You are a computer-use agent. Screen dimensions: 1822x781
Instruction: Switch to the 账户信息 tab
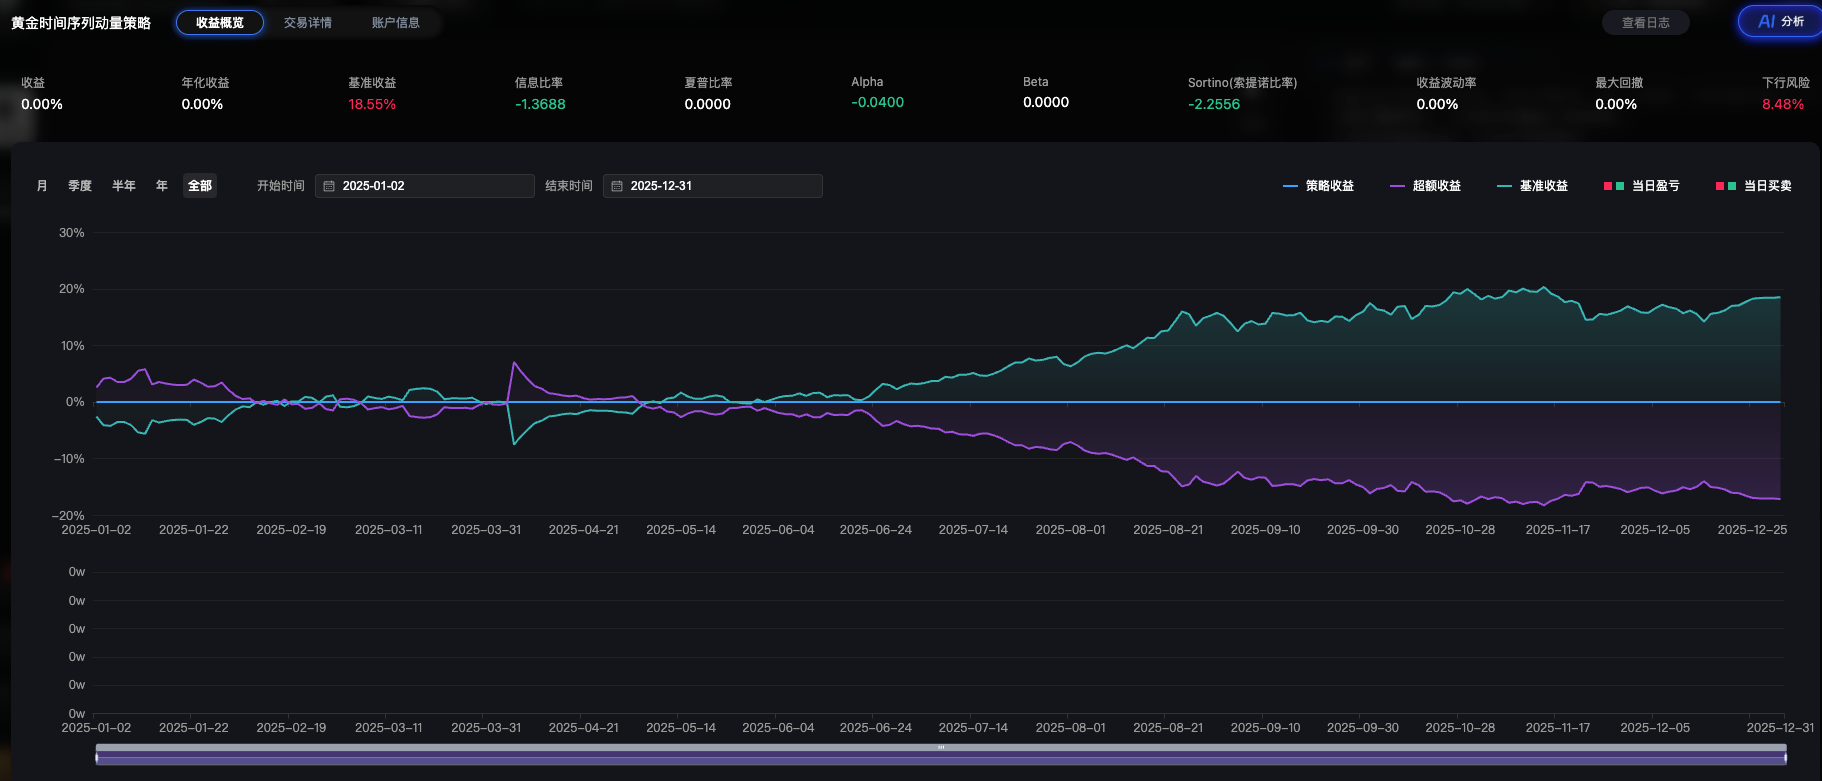coord(396,22)
